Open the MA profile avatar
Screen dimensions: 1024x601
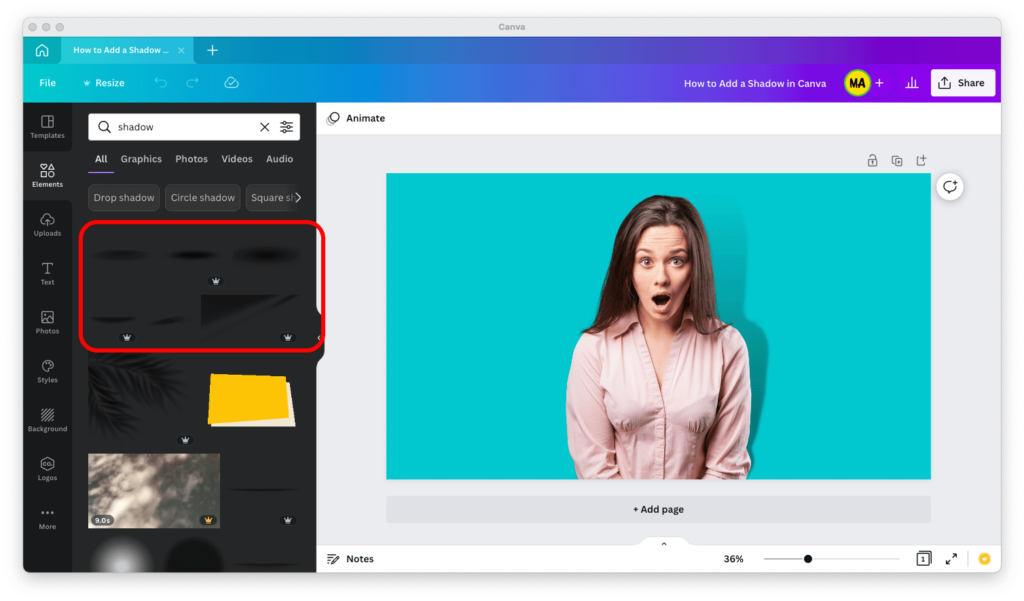[x=857, y=83]
